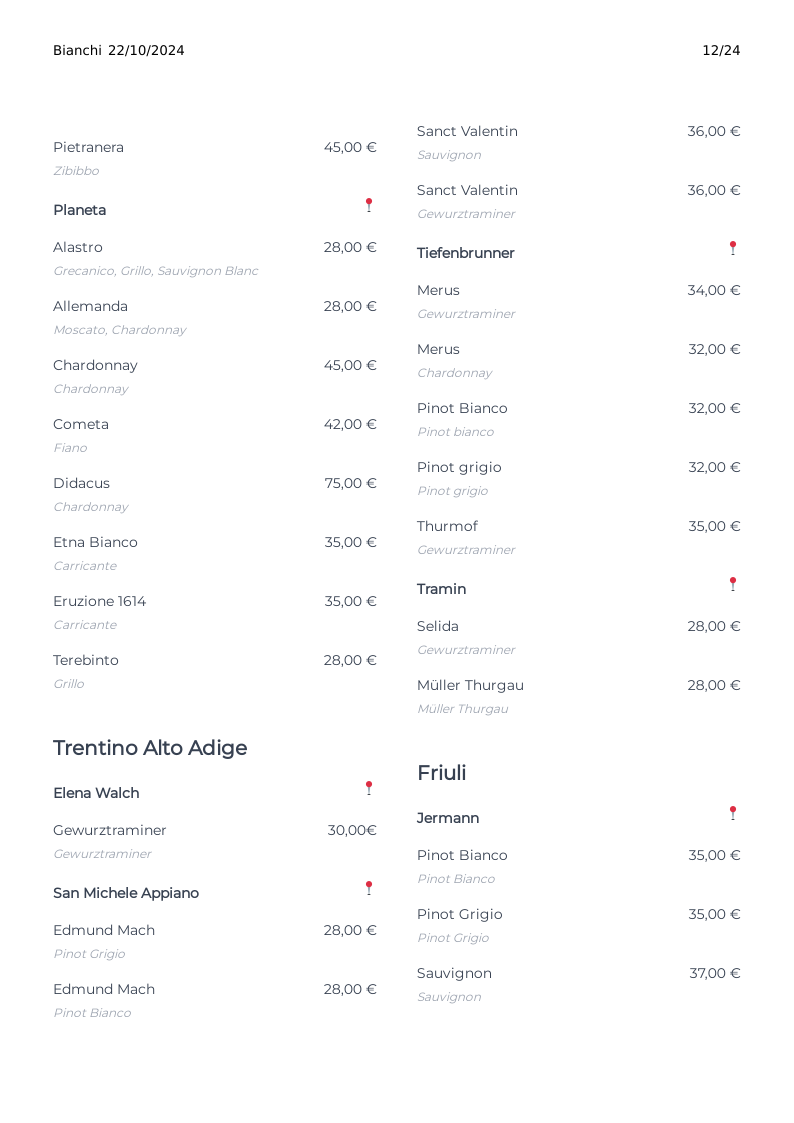Select the Planeta producer heading

tap(79, 210)
